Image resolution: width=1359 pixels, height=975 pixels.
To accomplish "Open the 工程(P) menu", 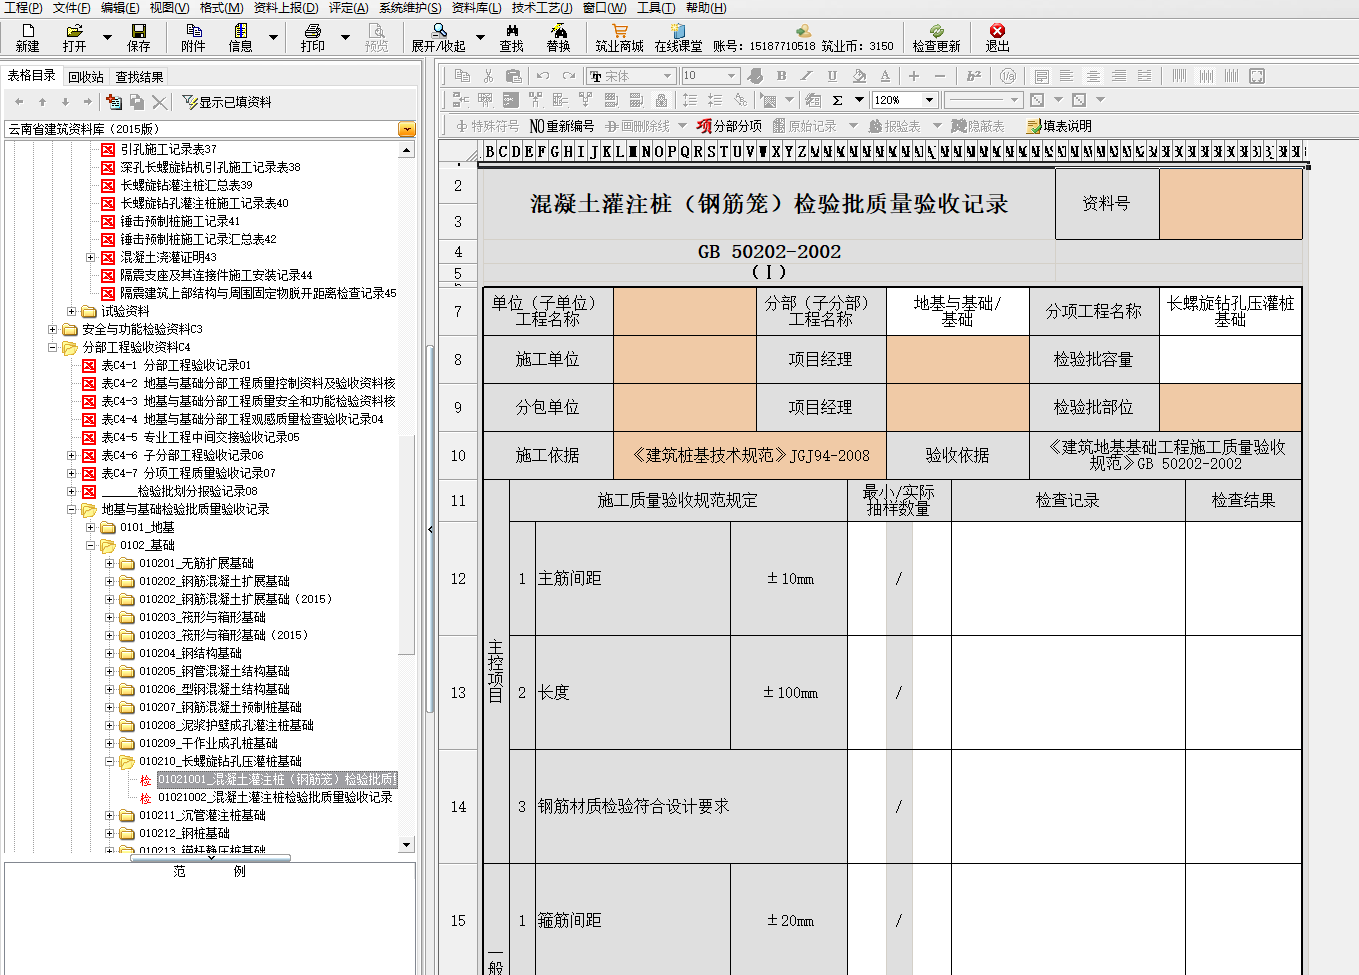I will pyautogui.click(x=23, y=8).
